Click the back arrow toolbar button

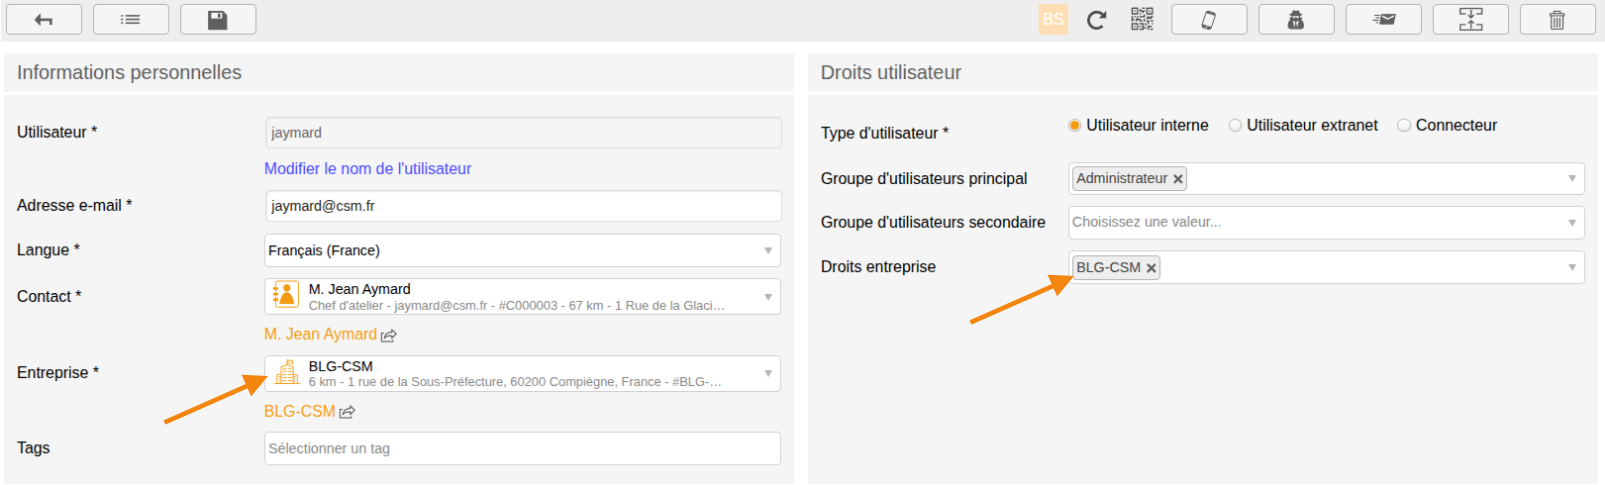[44, 19]
